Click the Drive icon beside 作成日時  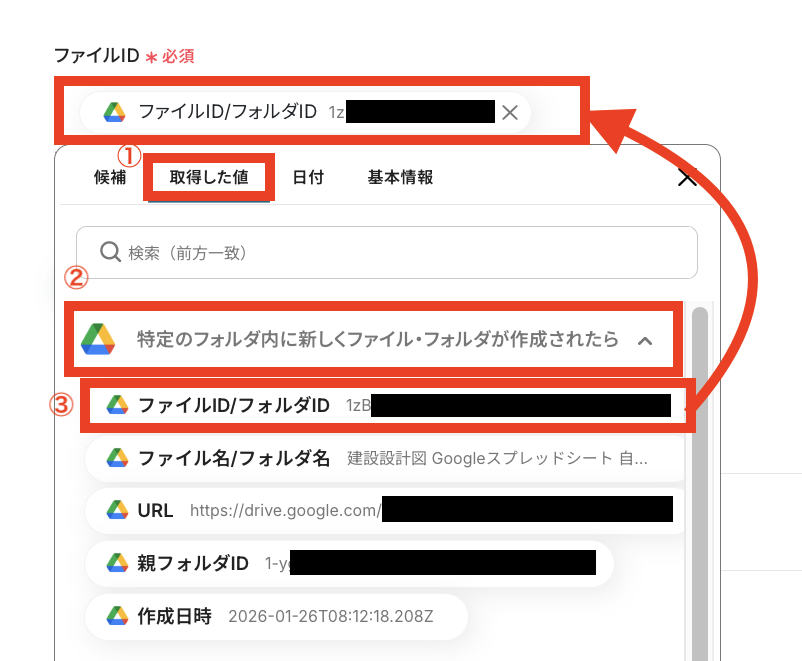point(117,616)
